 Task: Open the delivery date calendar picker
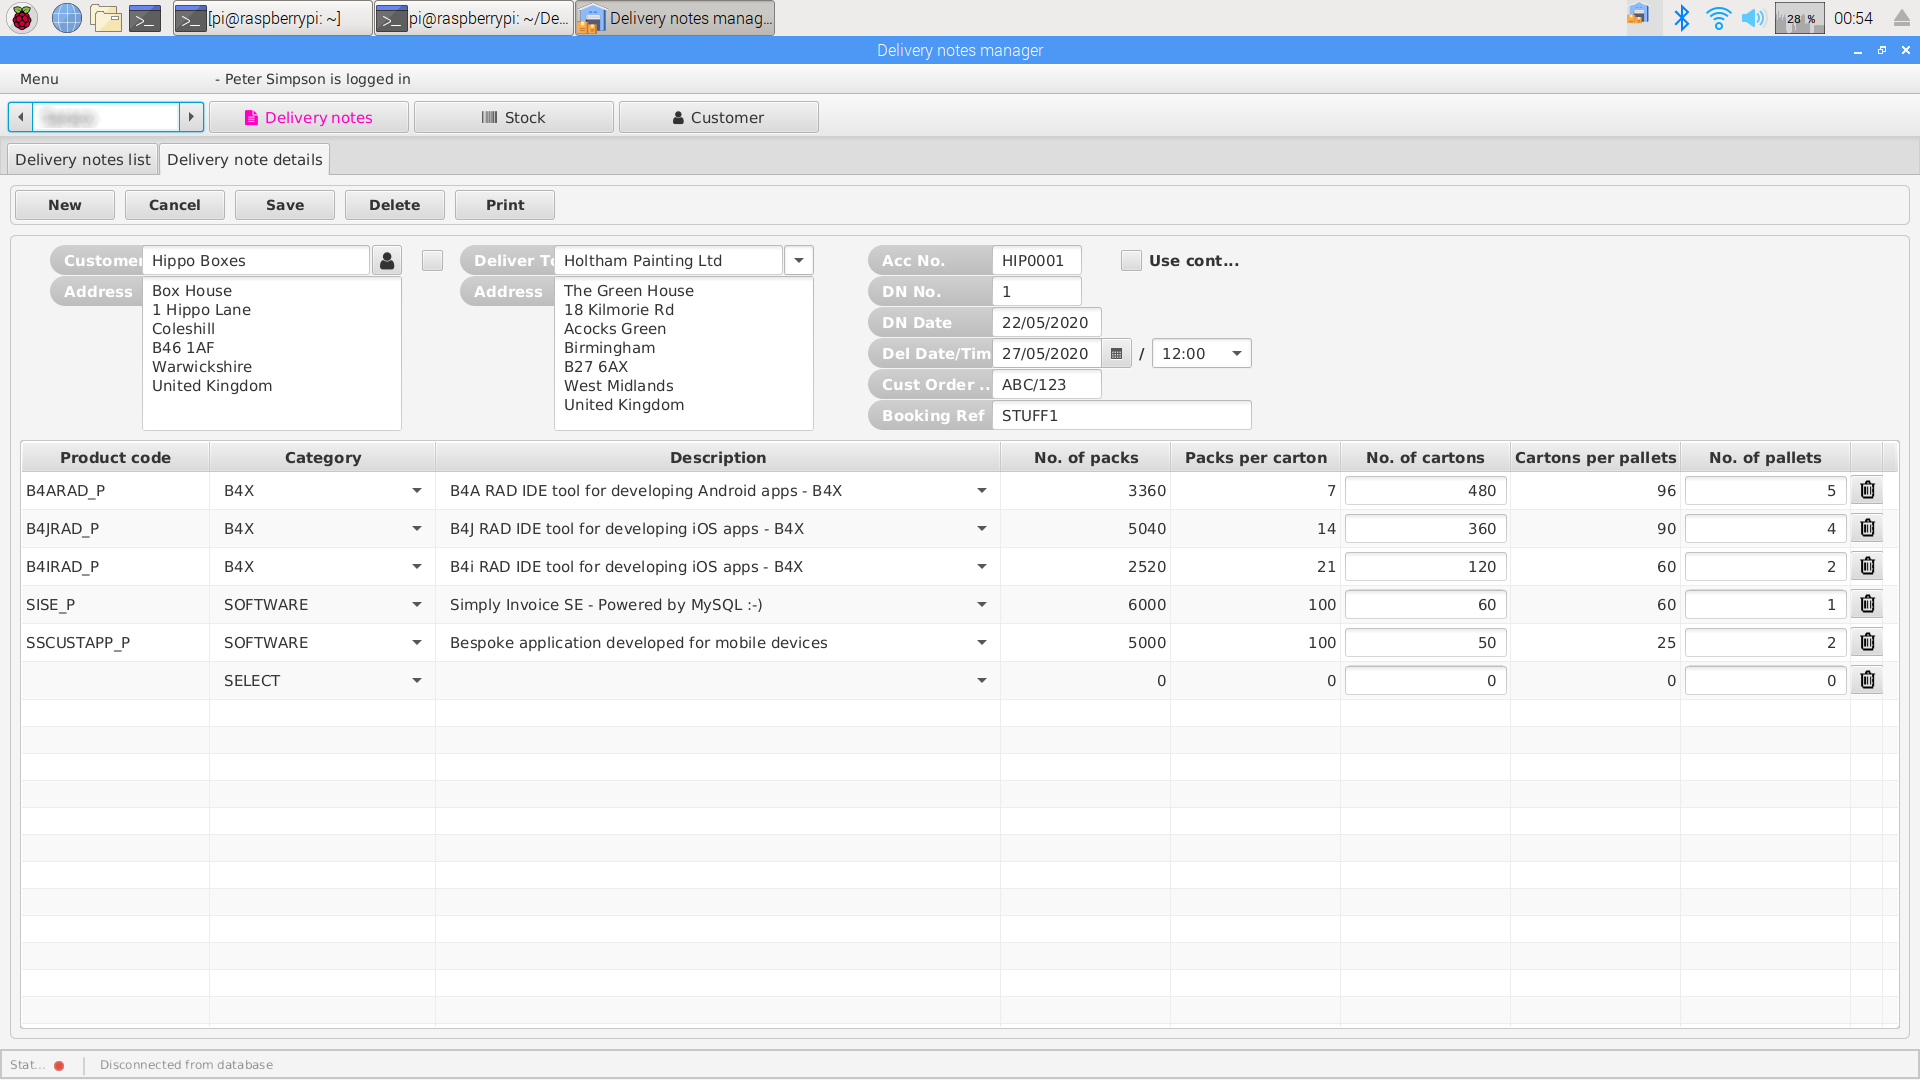(x=1116, y=354)
